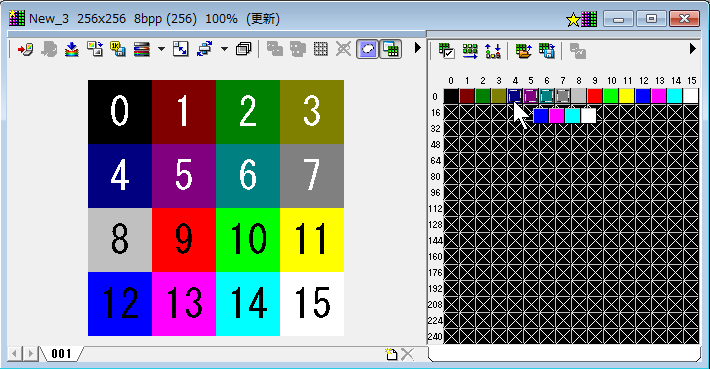Select the palette sort arrows icon
This screenshot has height=369, width=710.
coord(492,50)
